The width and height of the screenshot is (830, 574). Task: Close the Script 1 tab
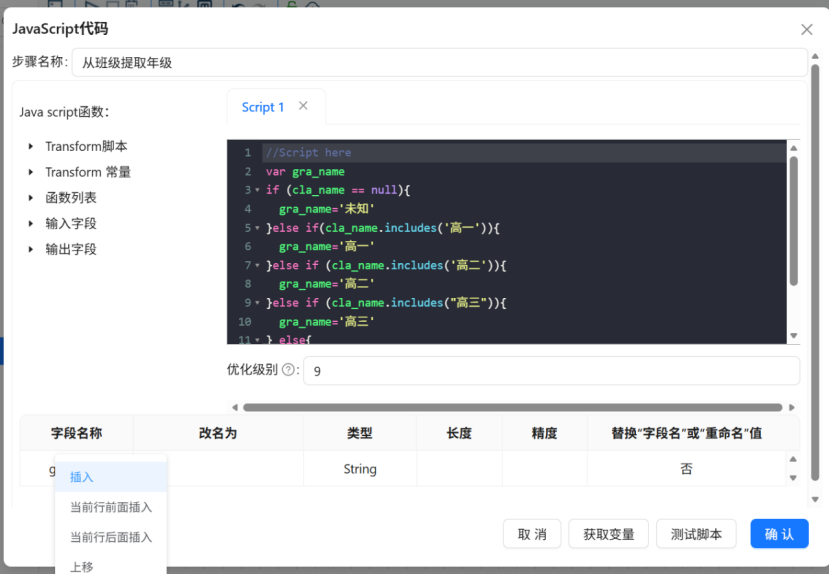pos(303,106)
